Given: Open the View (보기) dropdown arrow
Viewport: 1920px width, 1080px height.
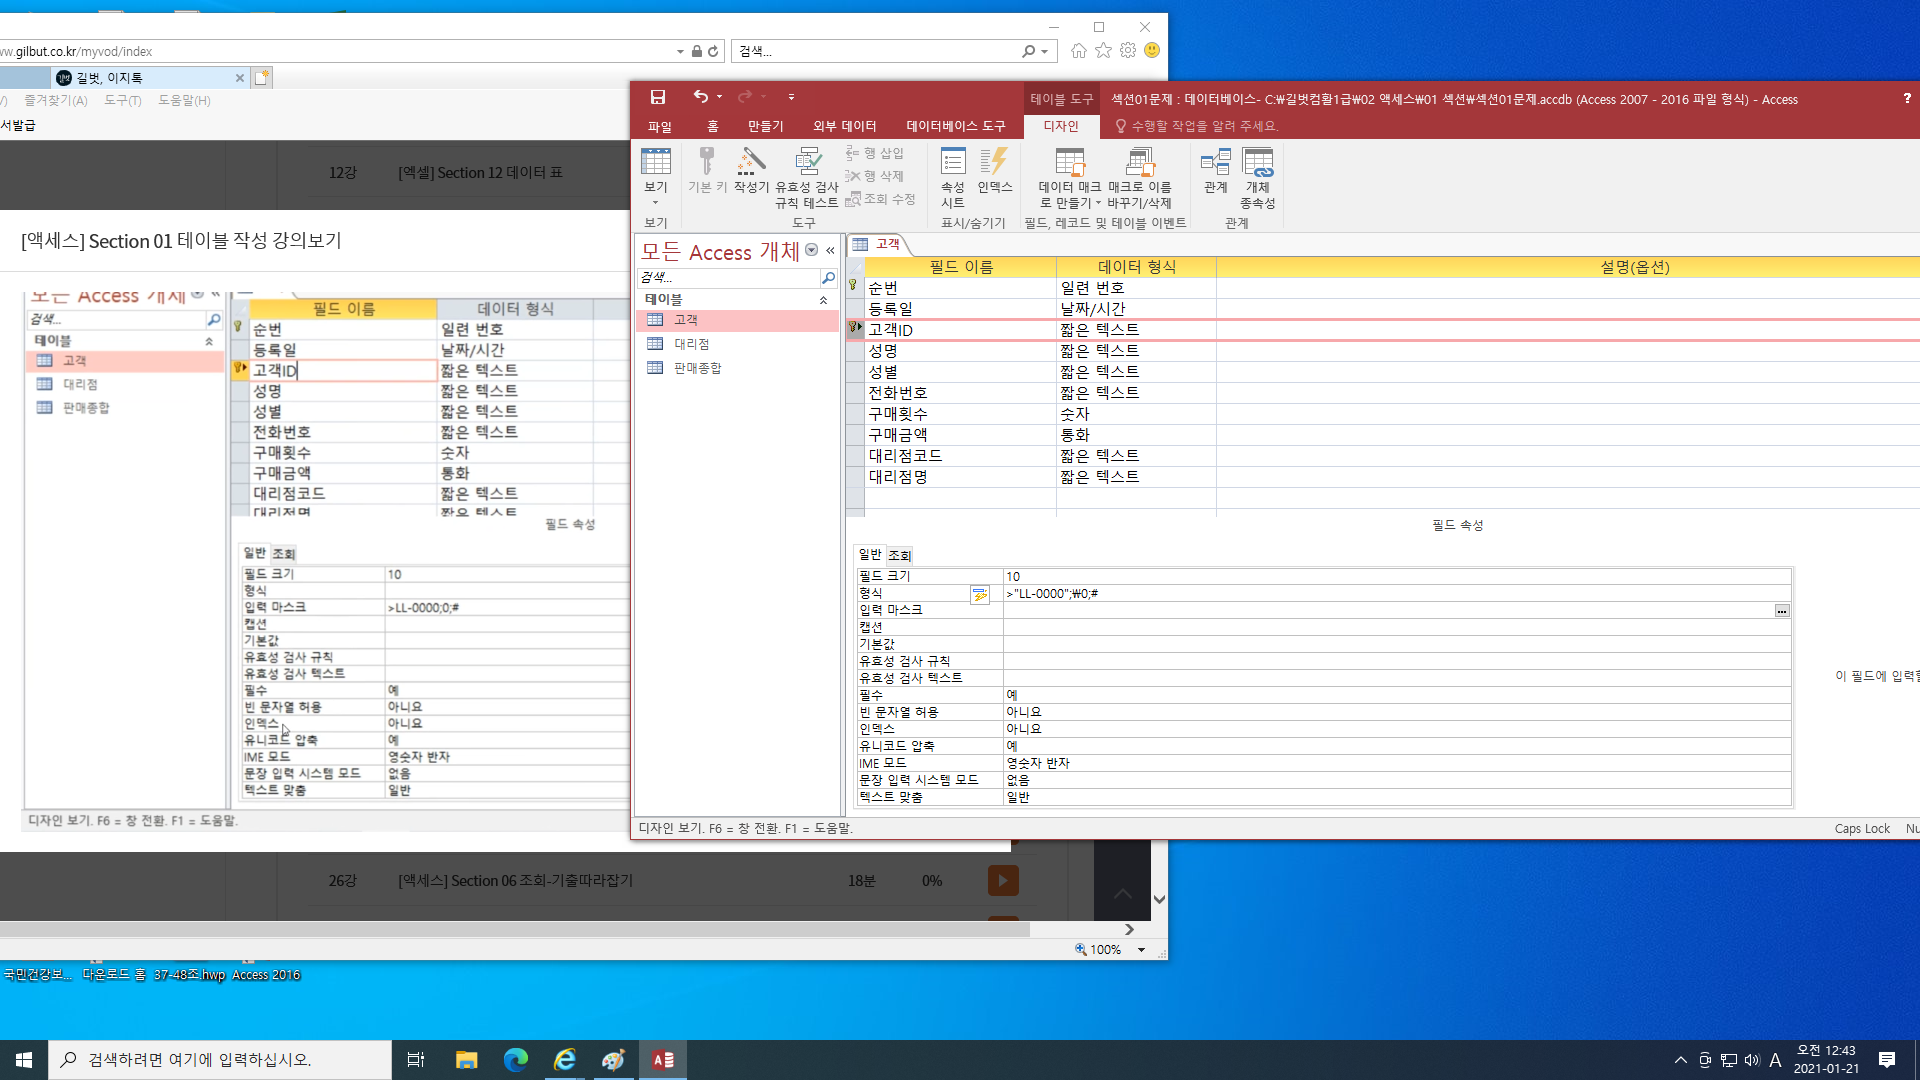Looking at the screenshot, I should click(656, 203).
